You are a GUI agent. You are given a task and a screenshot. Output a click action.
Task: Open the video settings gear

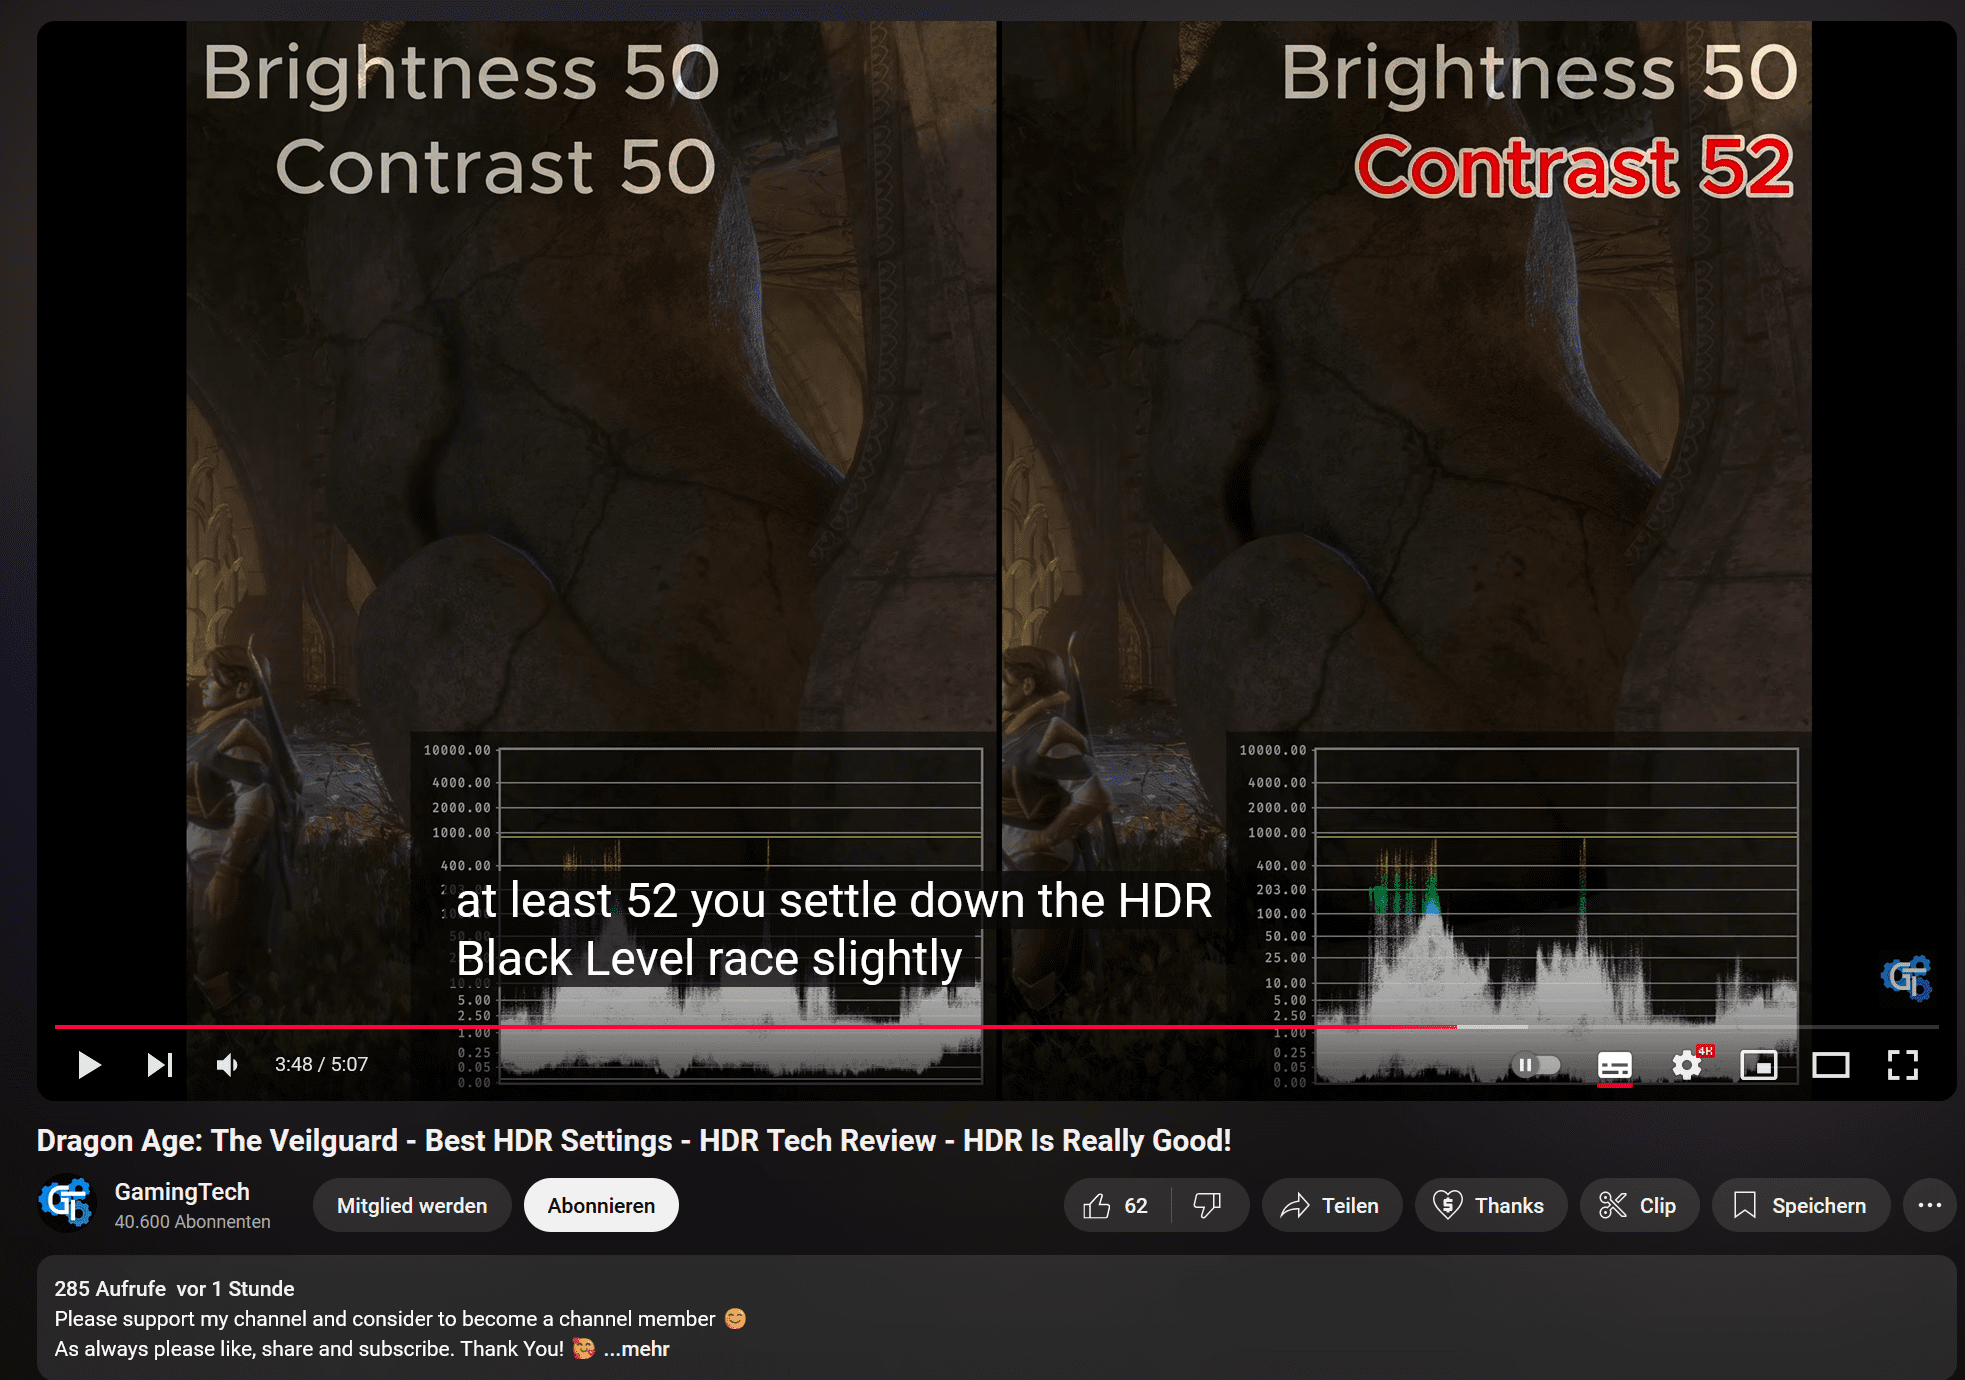(1687, 1065)
